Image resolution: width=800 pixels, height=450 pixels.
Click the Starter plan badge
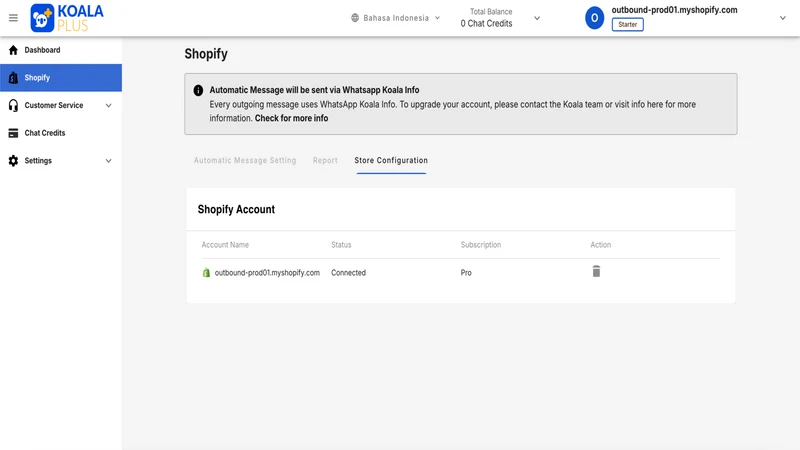628,24
